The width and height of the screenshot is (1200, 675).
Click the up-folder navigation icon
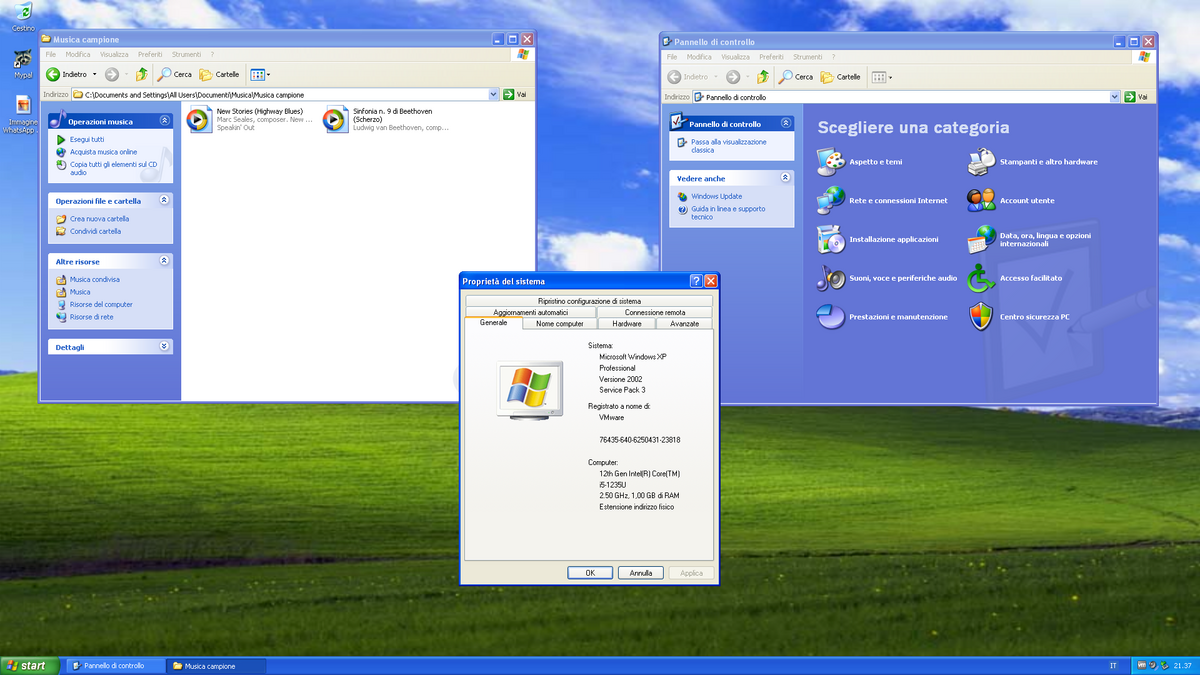coord(141,73)
